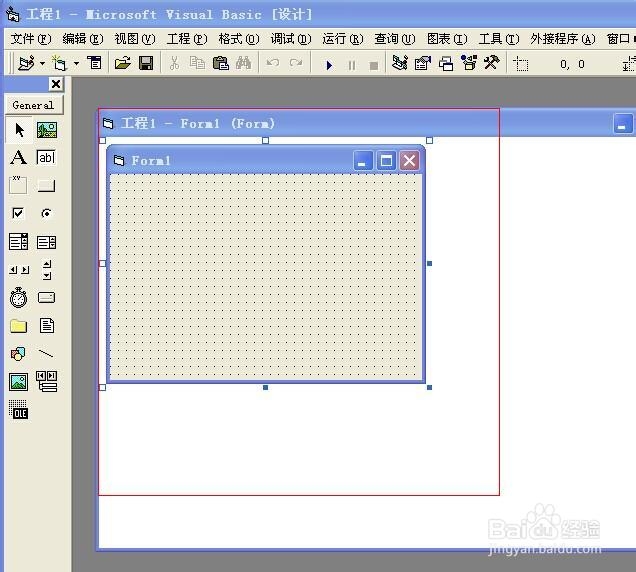Click the End stop button
Viewport: 636px width, 572px height.
click(374, 65)
